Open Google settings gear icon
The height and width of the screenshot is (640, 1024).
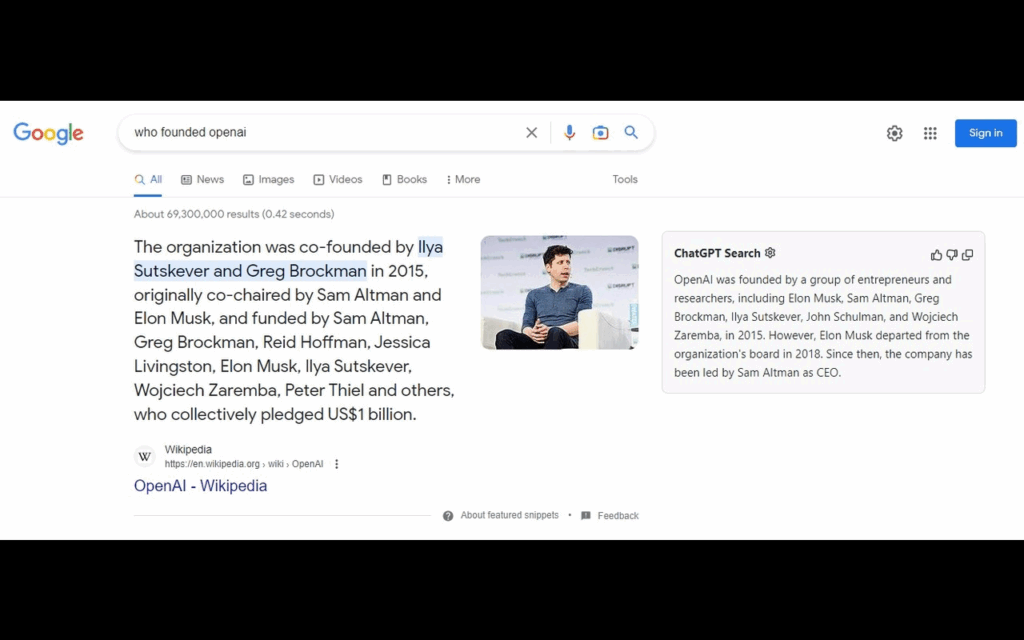(894, 133)
